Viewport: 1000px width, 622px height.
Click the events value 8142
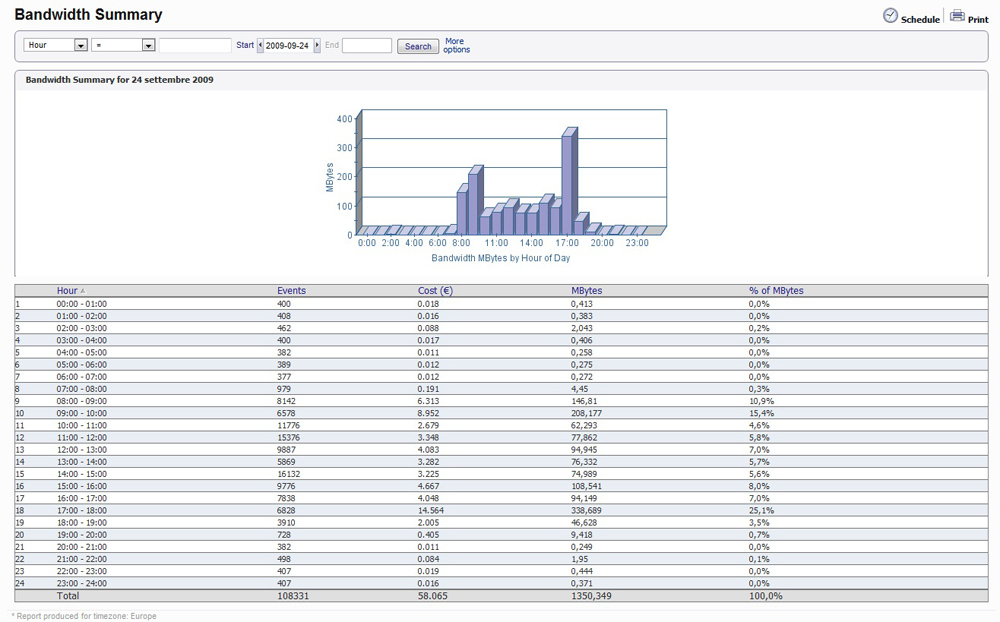pyautogui.click(x=286, y=401)
